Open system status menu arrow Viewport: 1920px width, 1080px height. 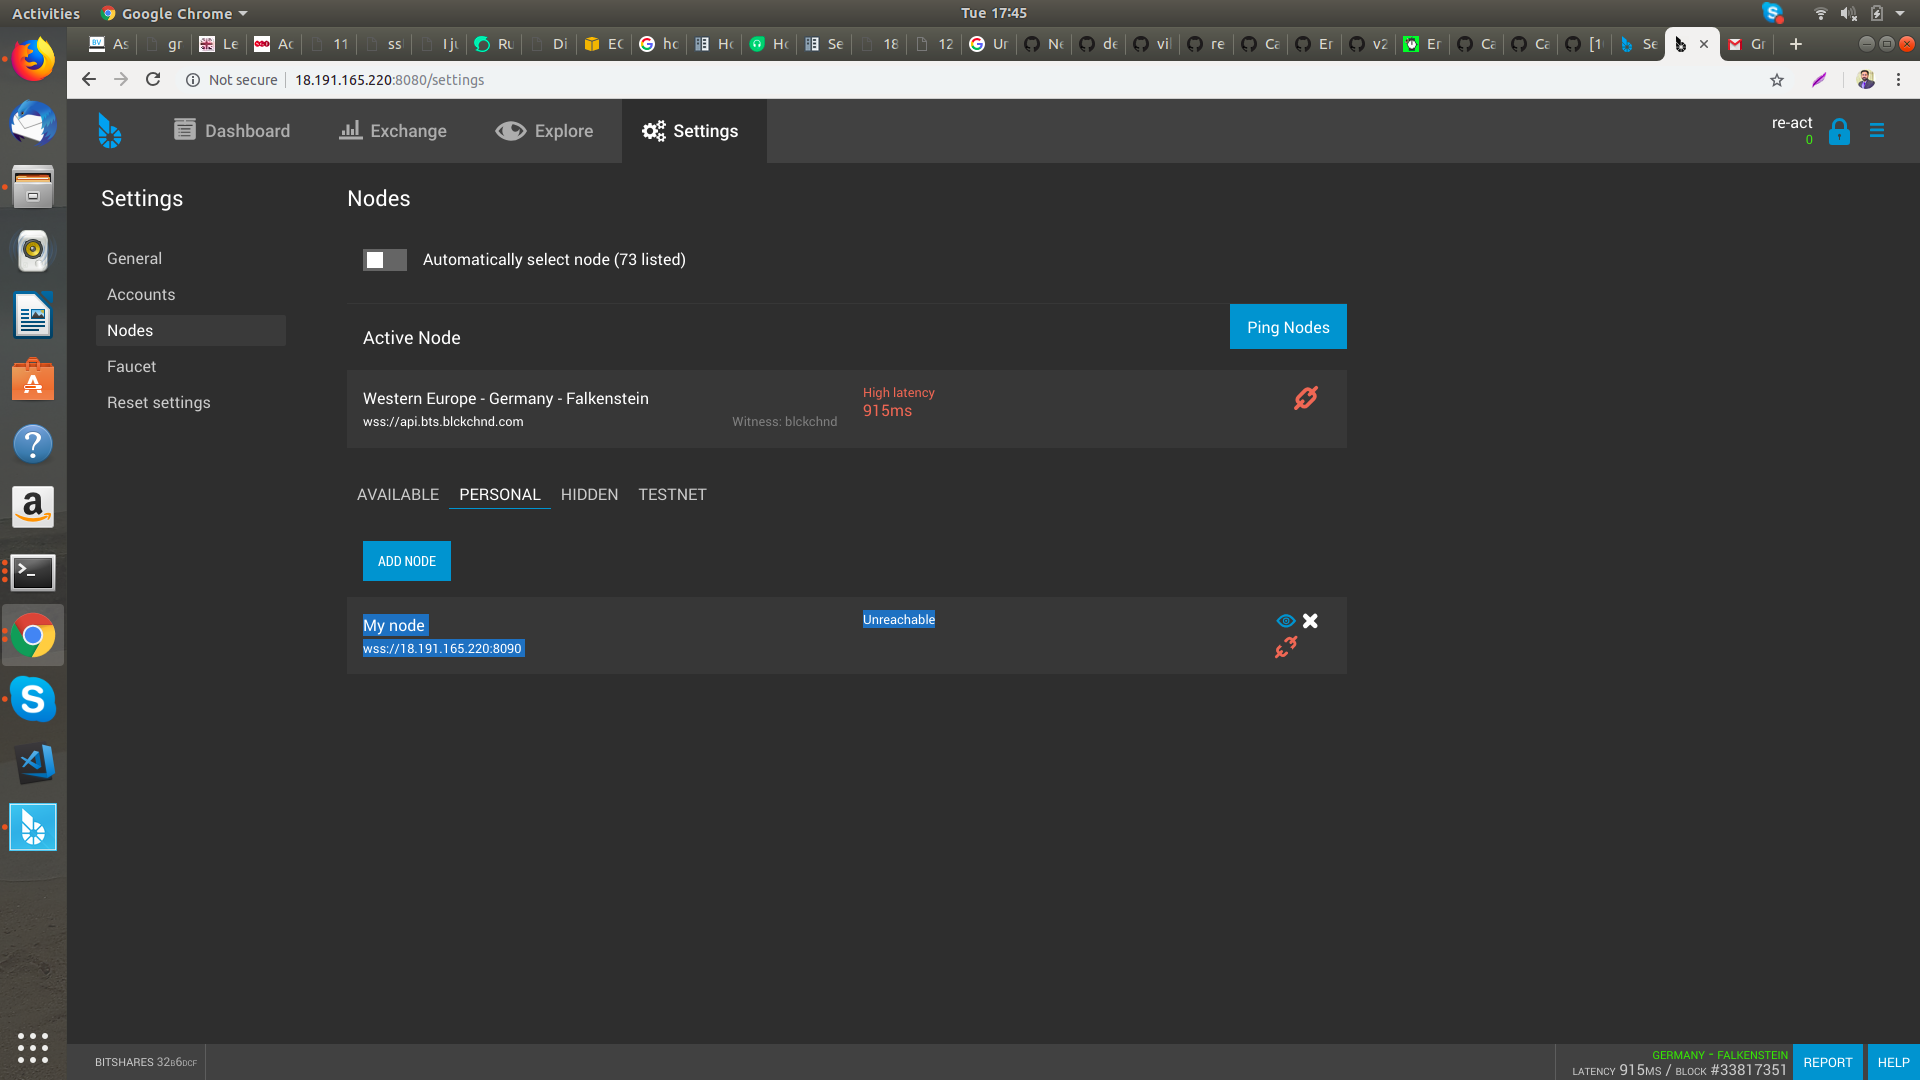pyautogui.click(x=1900, y=13)
